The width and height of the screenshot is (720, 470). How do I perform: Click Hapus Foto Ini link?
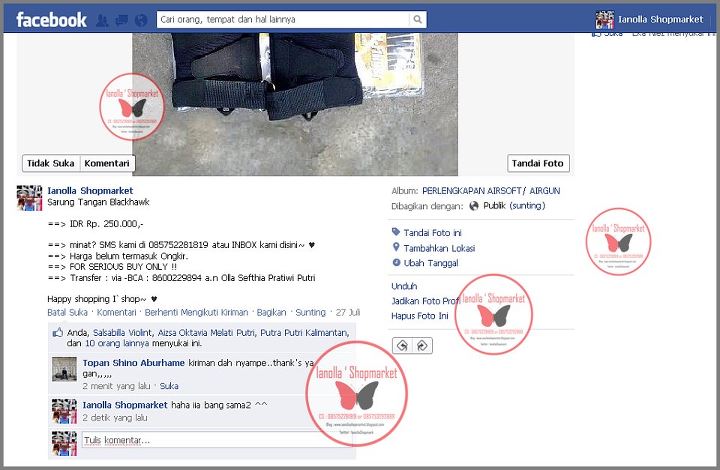click(x=420, y=316)
